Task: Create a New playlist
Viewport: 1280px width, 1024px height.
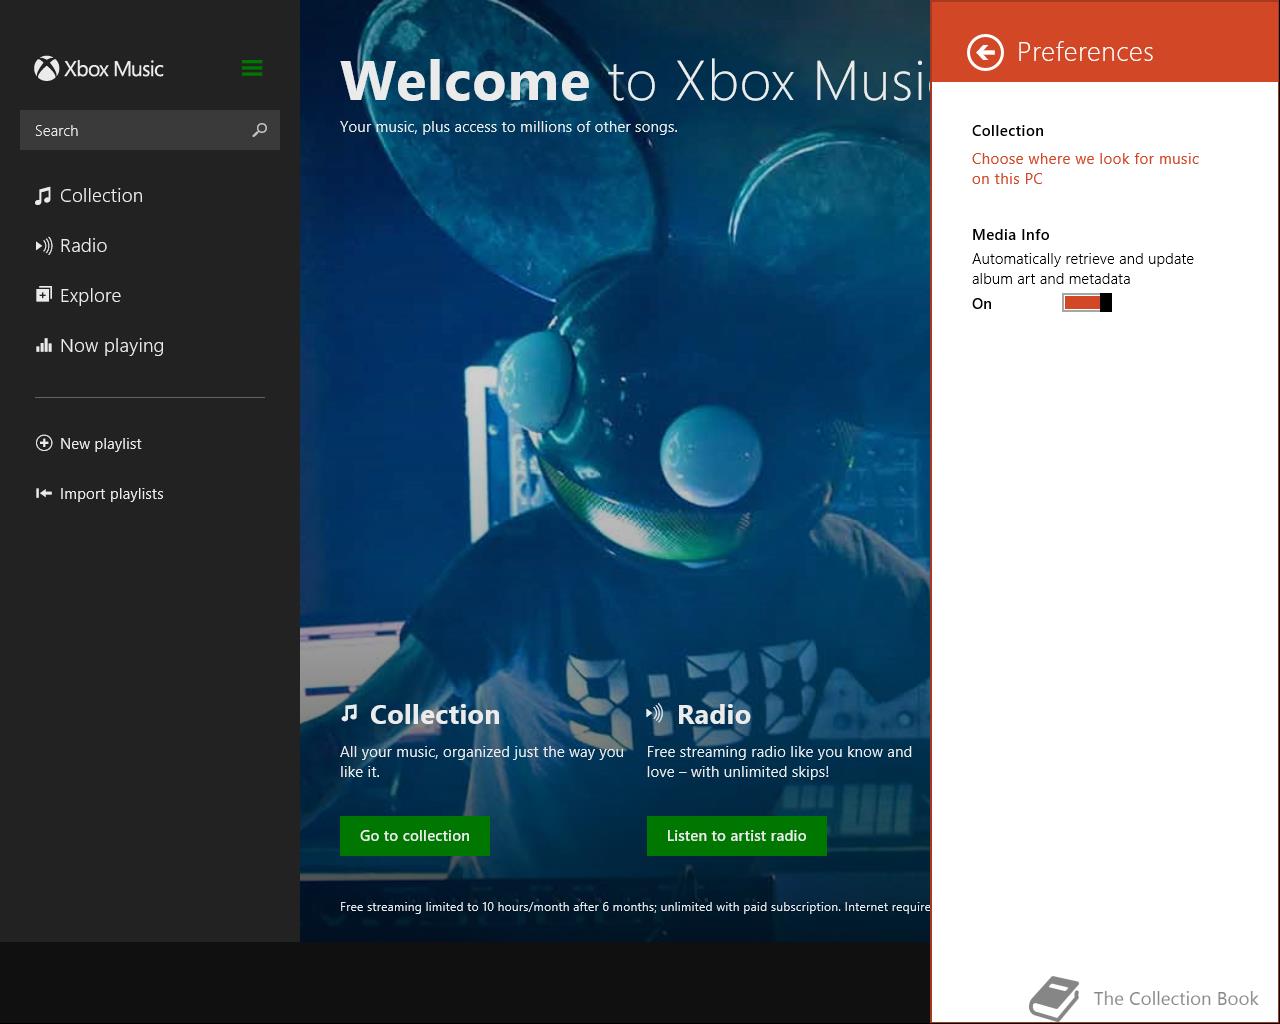Action: [101, 444]
